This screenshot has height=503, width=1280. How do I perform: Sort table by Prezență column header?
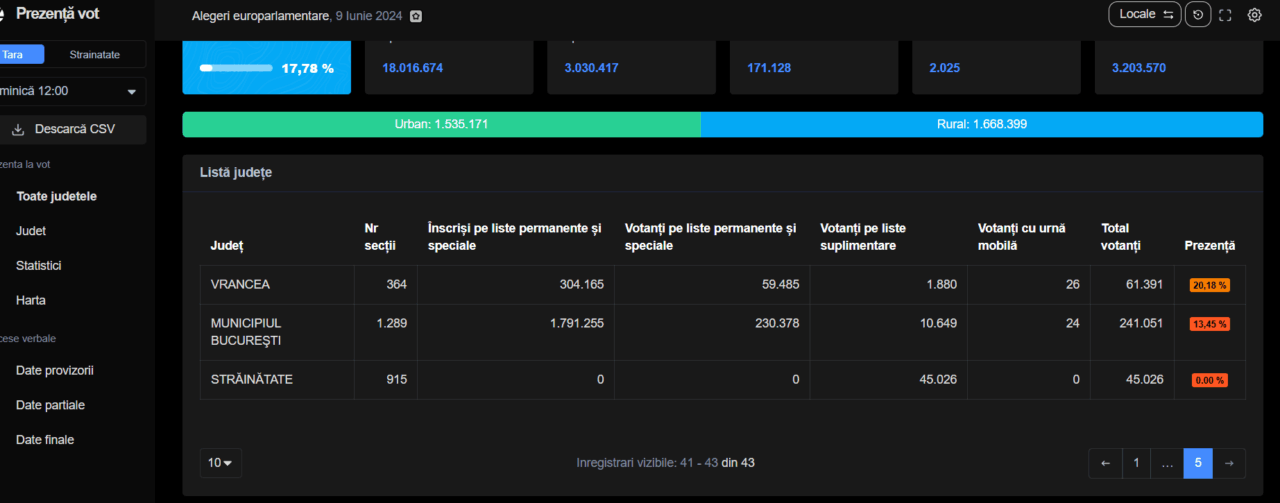click(x=1209, y=246)
